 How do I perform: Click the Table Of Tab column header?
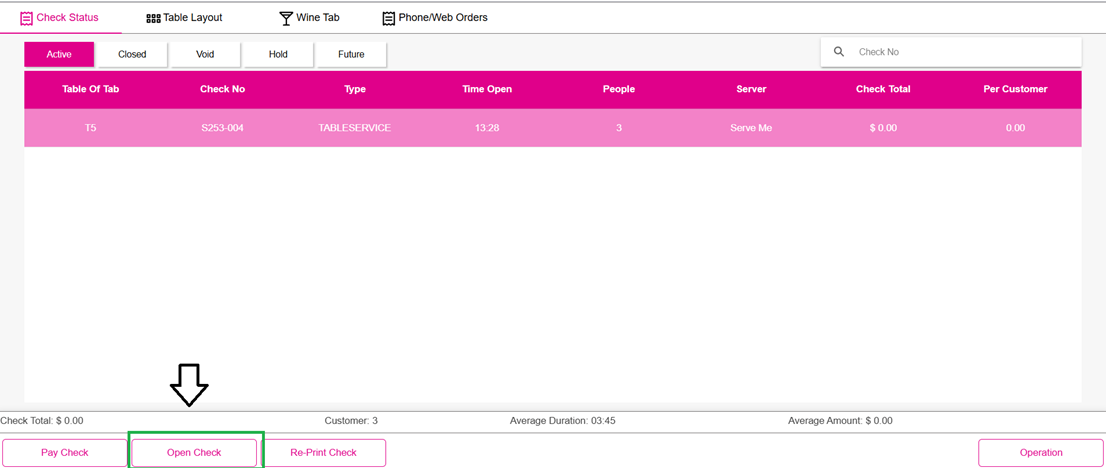(90, 90)
